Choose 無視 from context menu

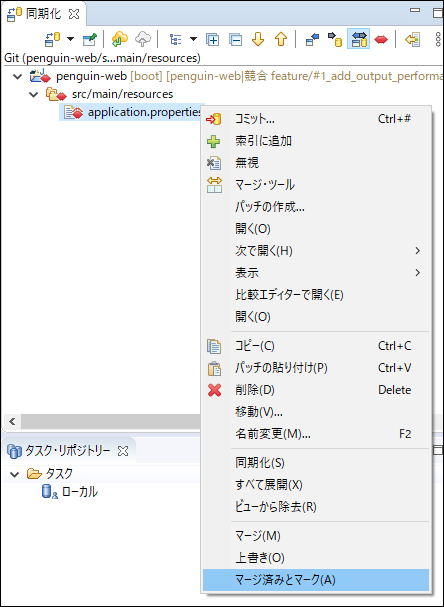point(315,163)
